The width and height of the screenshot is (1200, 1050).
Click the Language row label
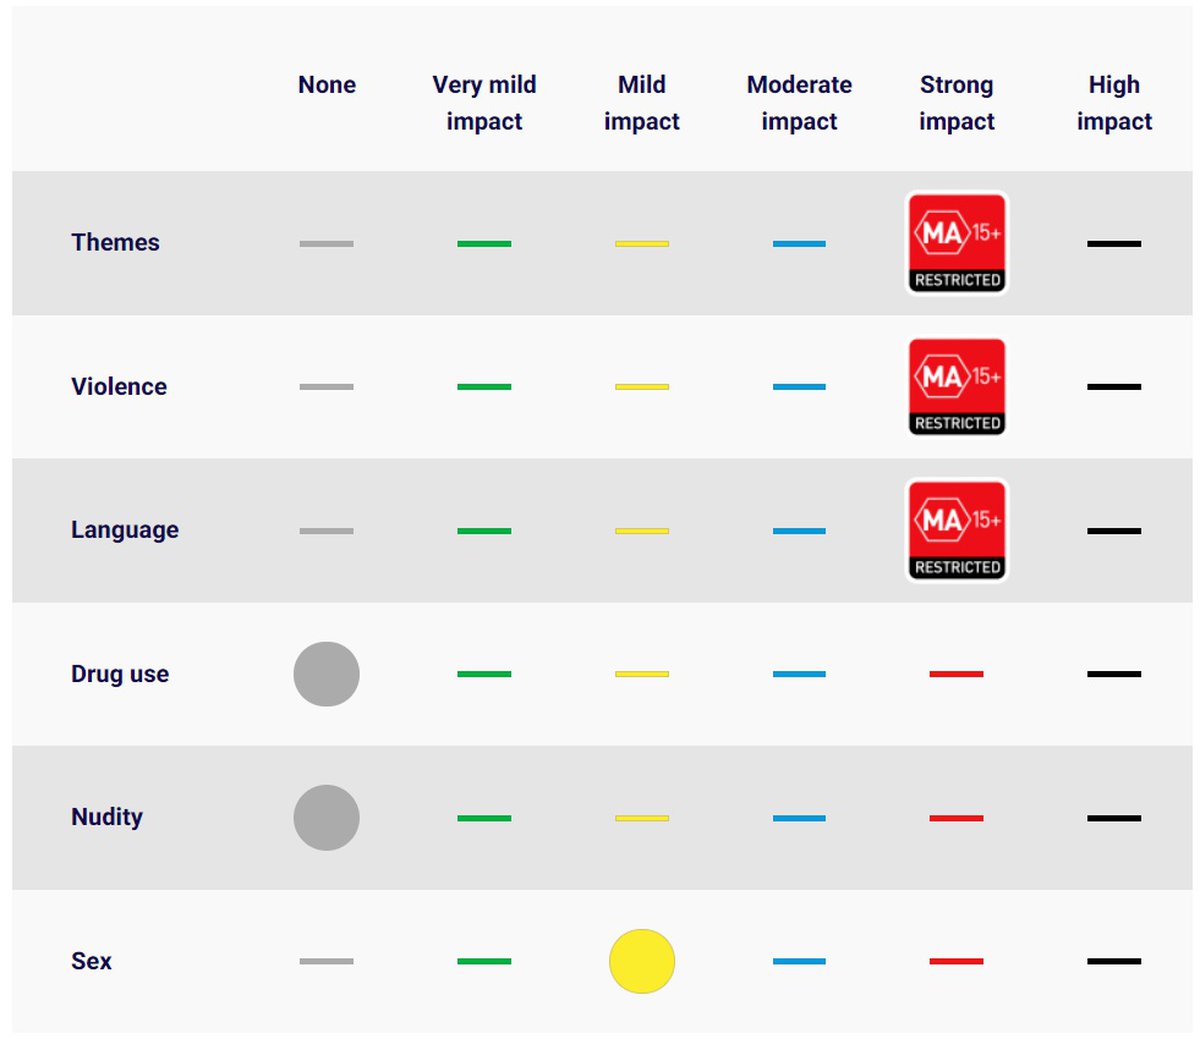125,530
